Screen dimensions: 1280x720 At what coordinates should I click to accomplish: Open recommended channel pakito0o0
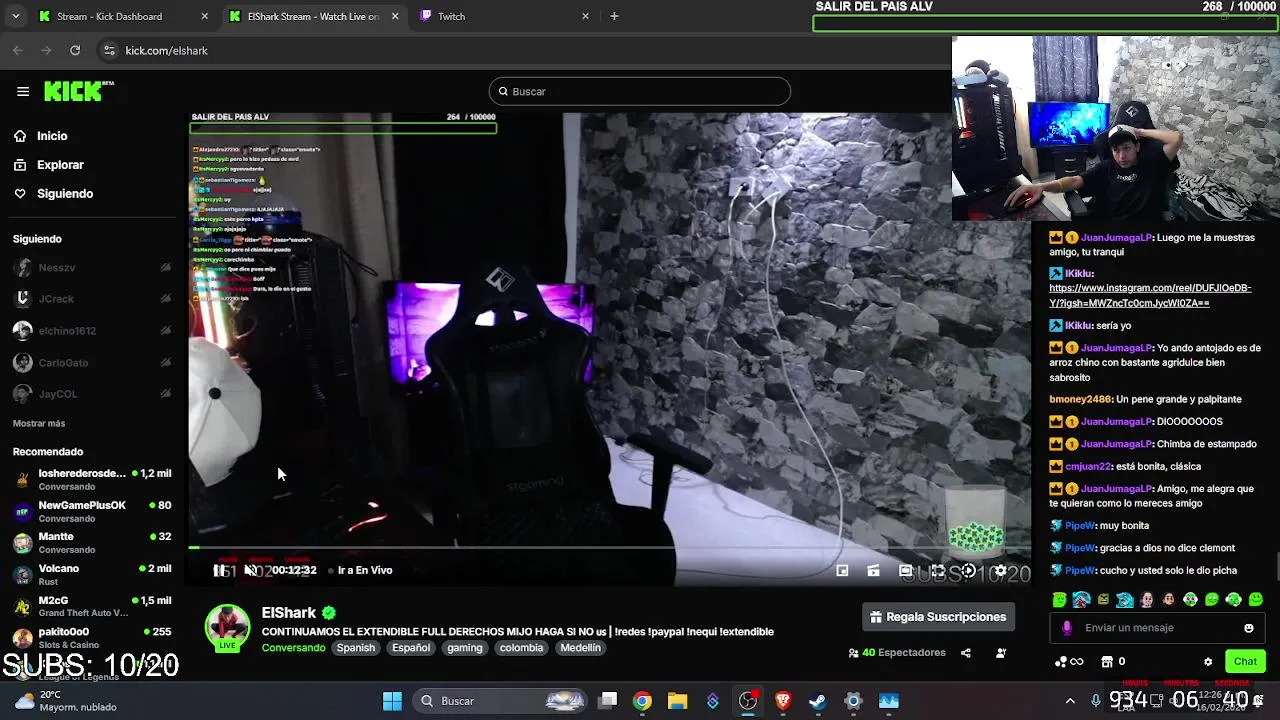point(92,637)
